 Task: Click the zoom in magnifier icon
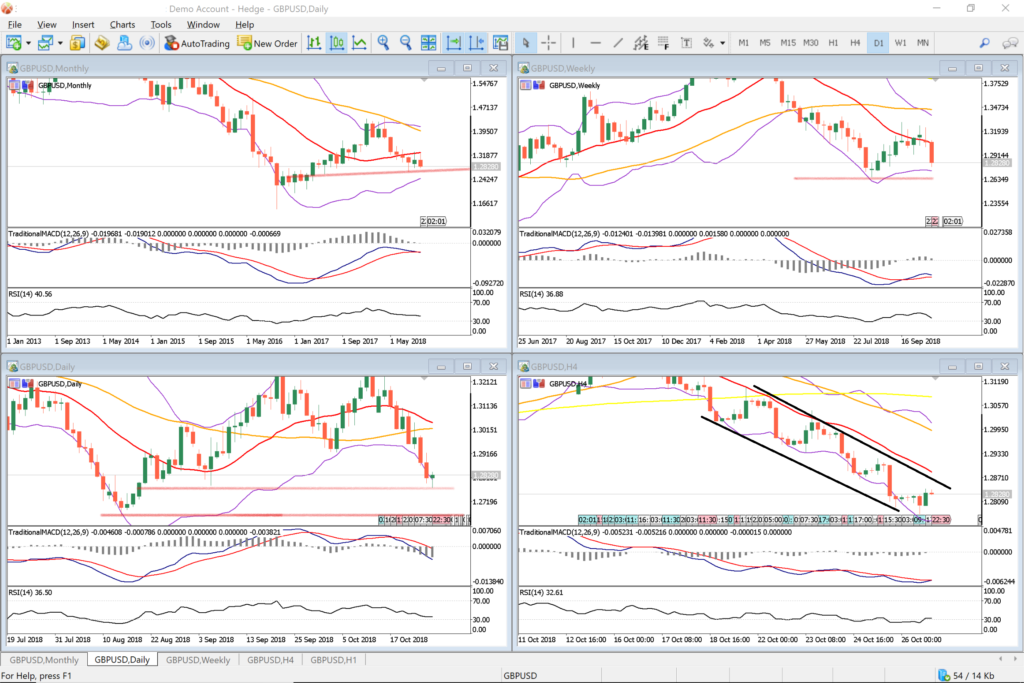click(383, 43)
